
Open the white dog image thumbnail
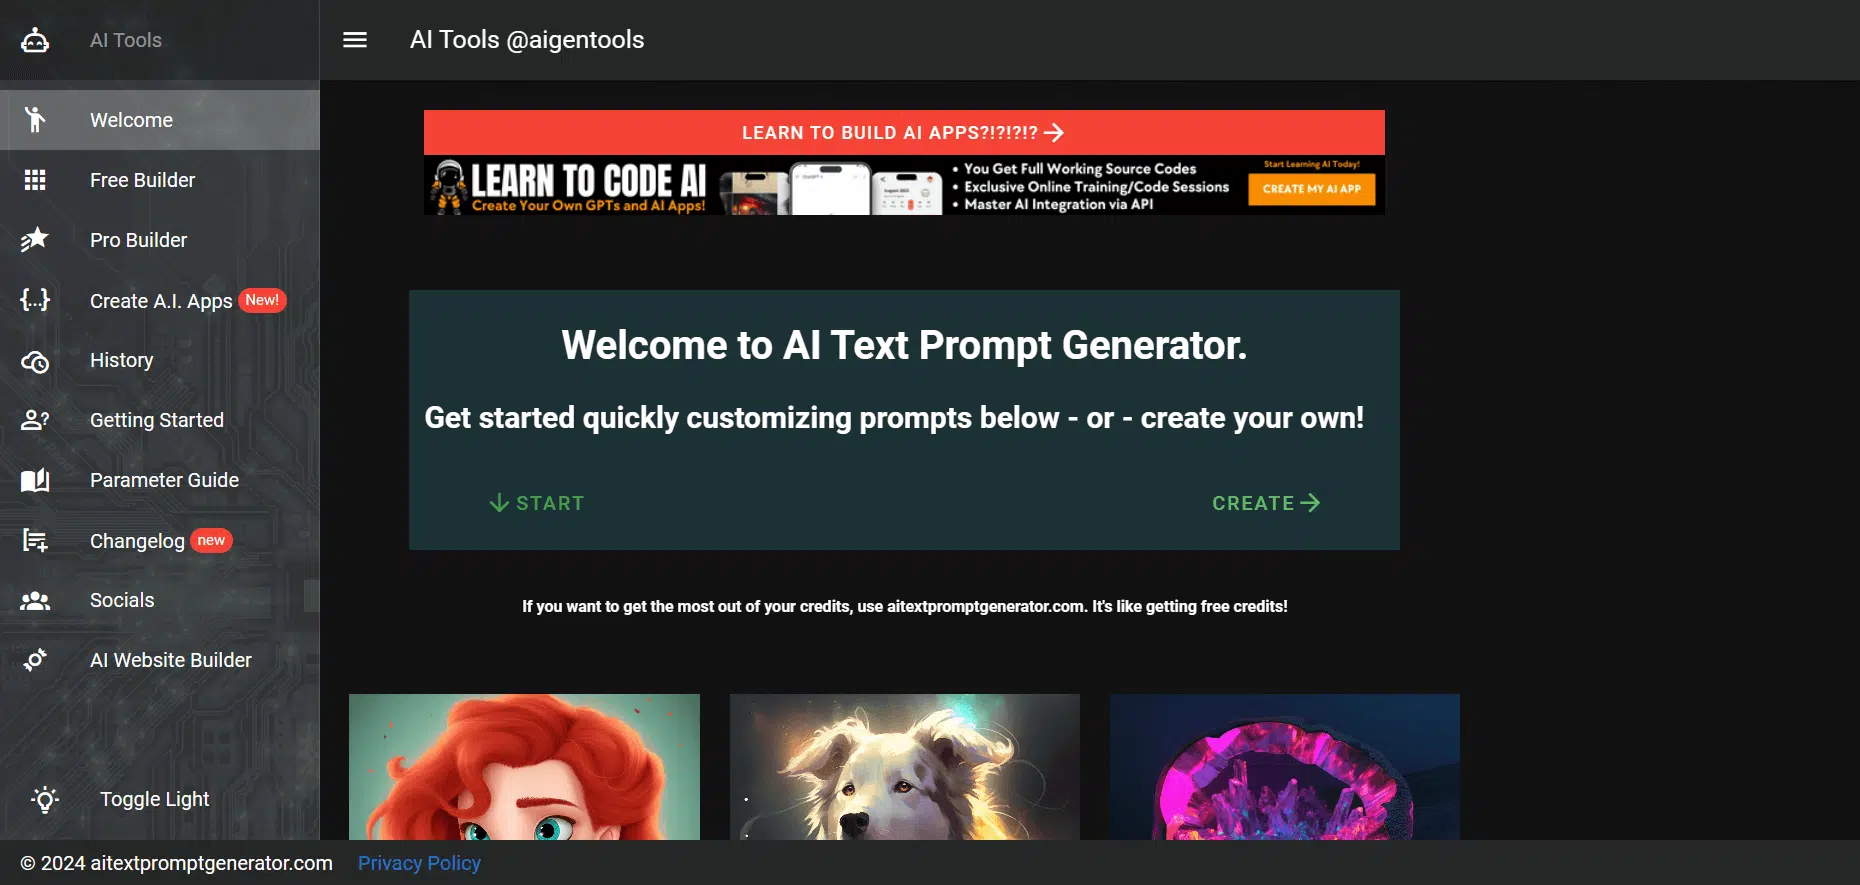(x=905, y=767)
